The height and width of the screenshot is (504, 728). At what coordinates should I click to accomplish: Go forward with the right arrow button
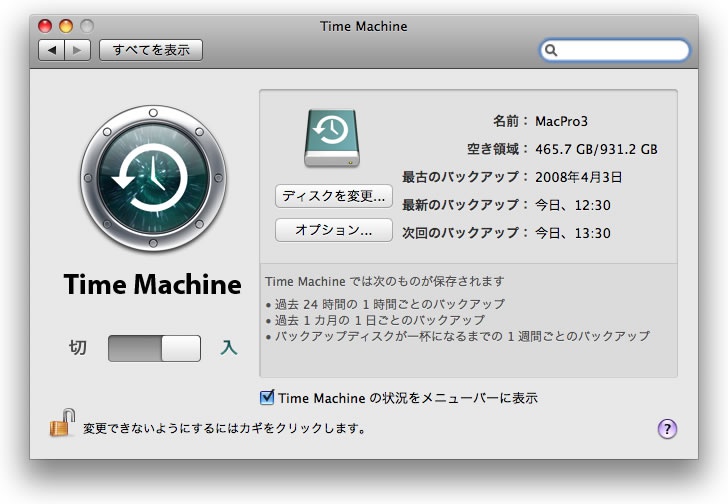(78, 50)
